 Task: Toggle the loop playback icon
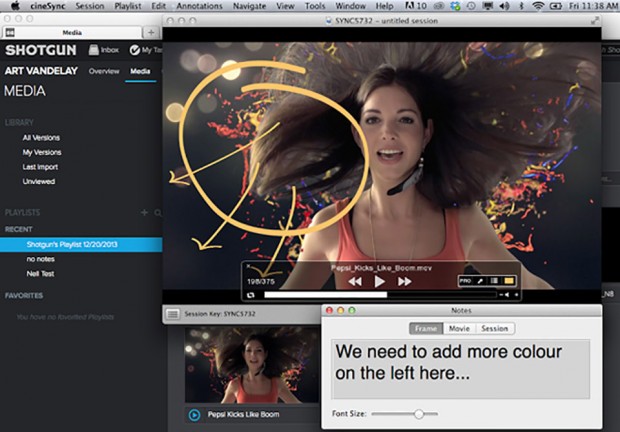pos(251,295)
